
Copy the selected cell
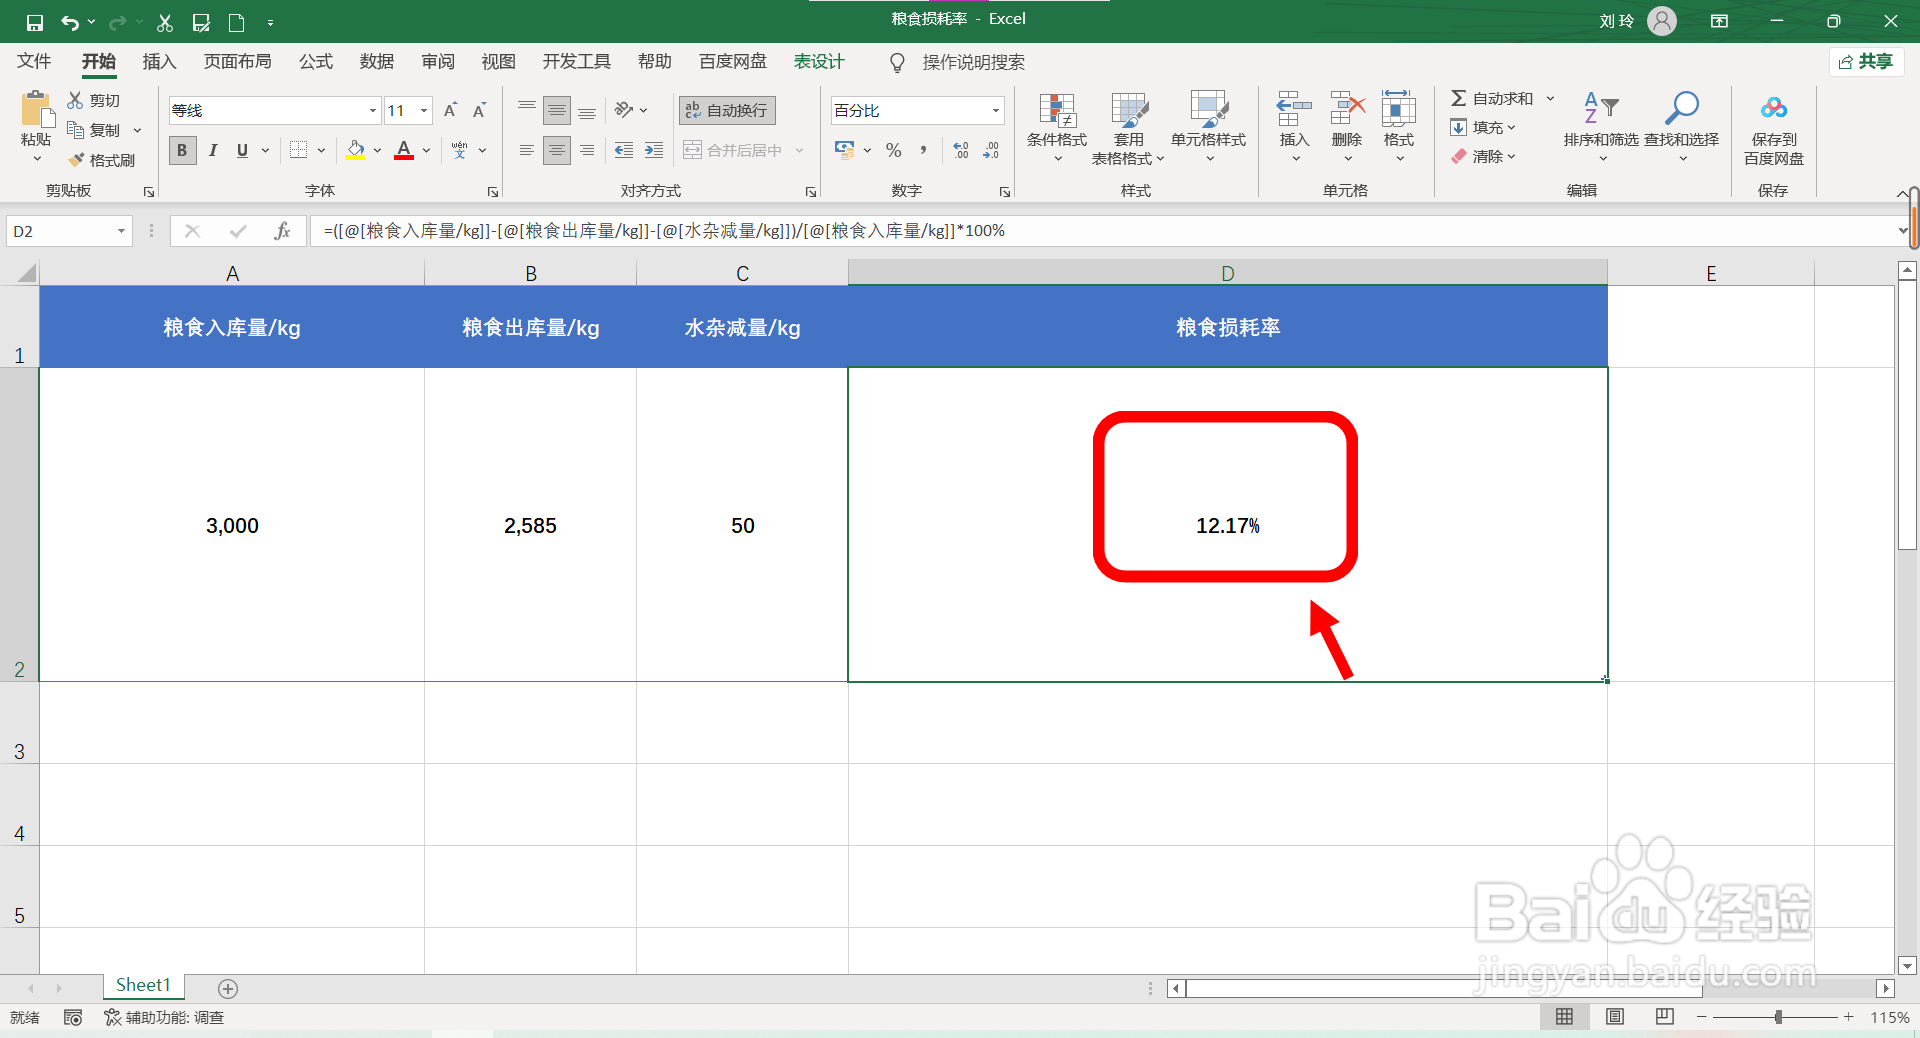94,130
